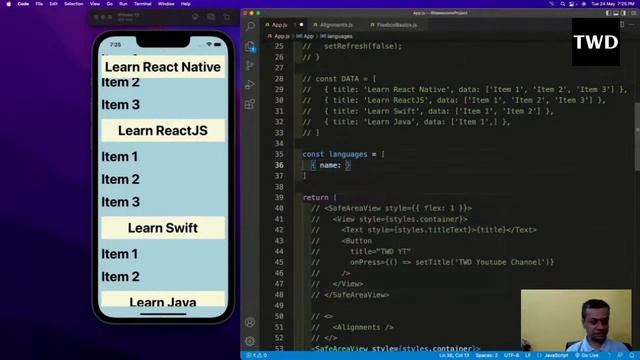Open the File menu
Screen dimensions: 640x360
39,4
